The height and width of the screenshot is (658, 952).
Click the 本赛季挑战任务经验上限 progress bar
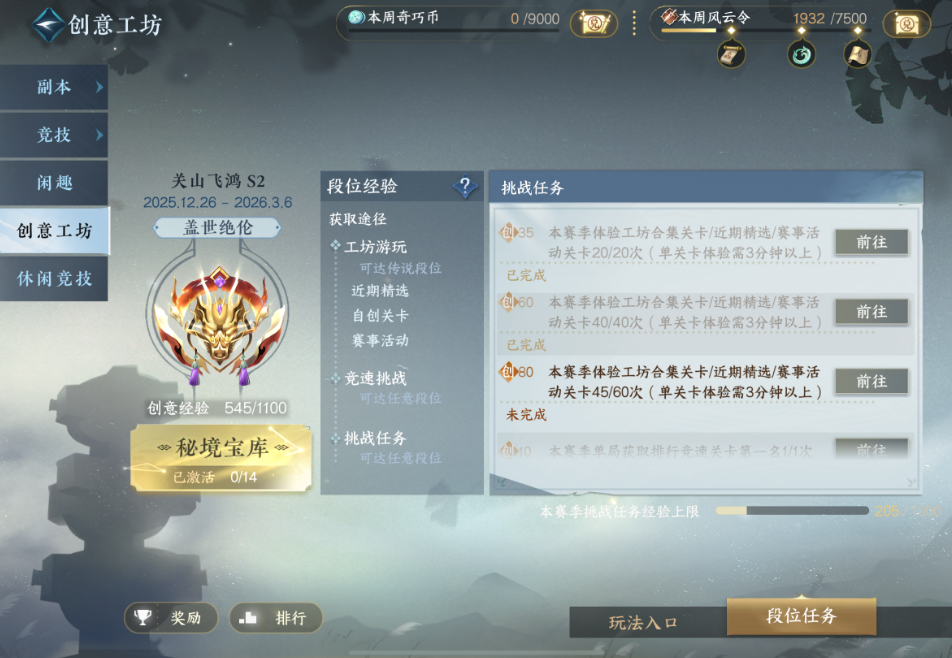[792, 510]
